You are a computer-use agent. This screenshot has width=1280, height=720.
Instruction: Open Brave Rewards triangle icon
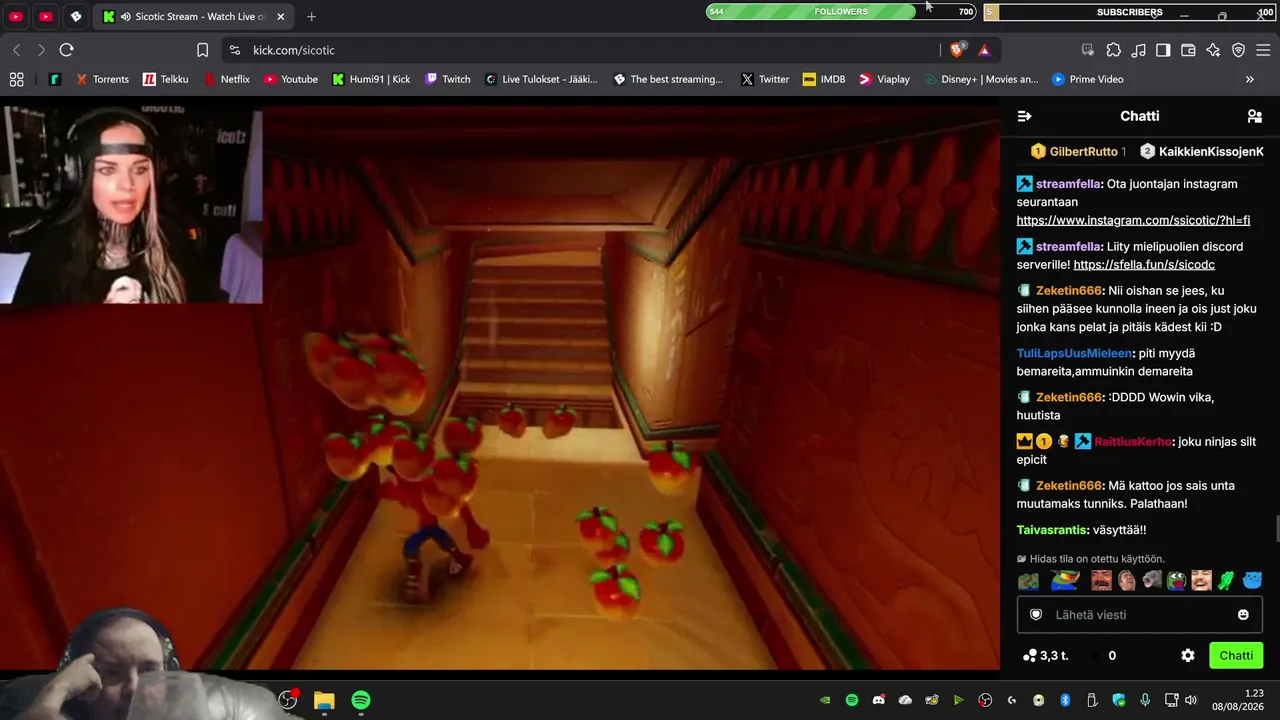click(x=984, y=50)
